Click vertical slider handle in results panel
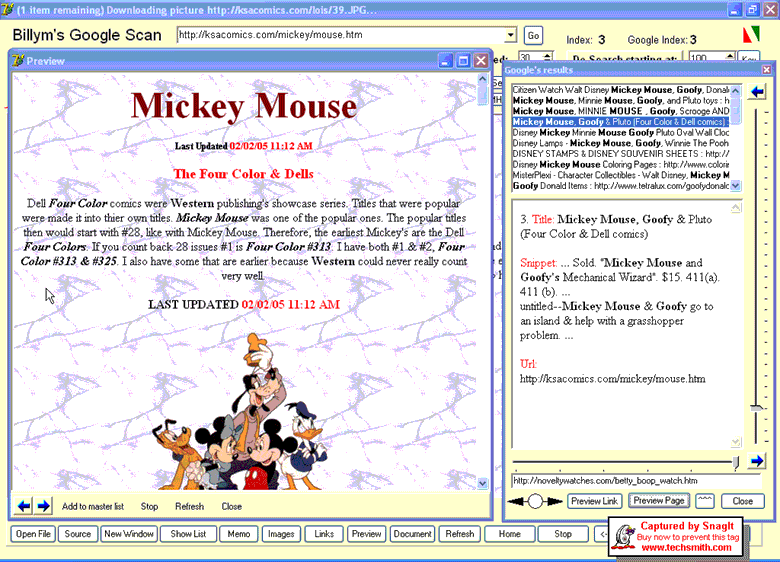Image resolution: width=780 pixels, height=562 pixels. [x=757, y=408]
